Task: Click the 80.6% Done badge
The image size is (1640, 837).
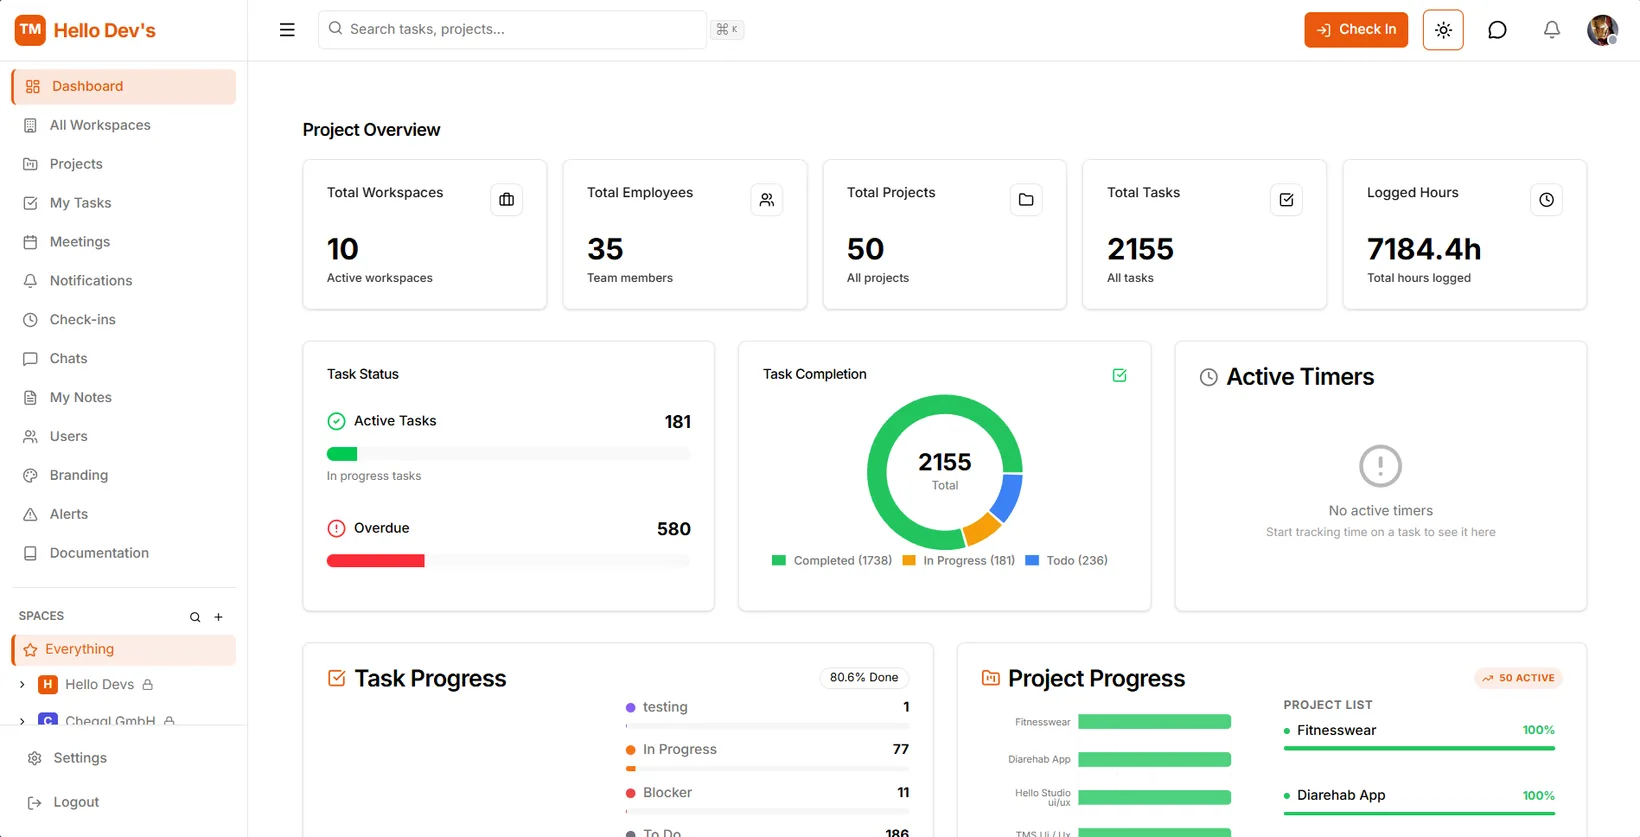Action: click(x=864, y=678)
